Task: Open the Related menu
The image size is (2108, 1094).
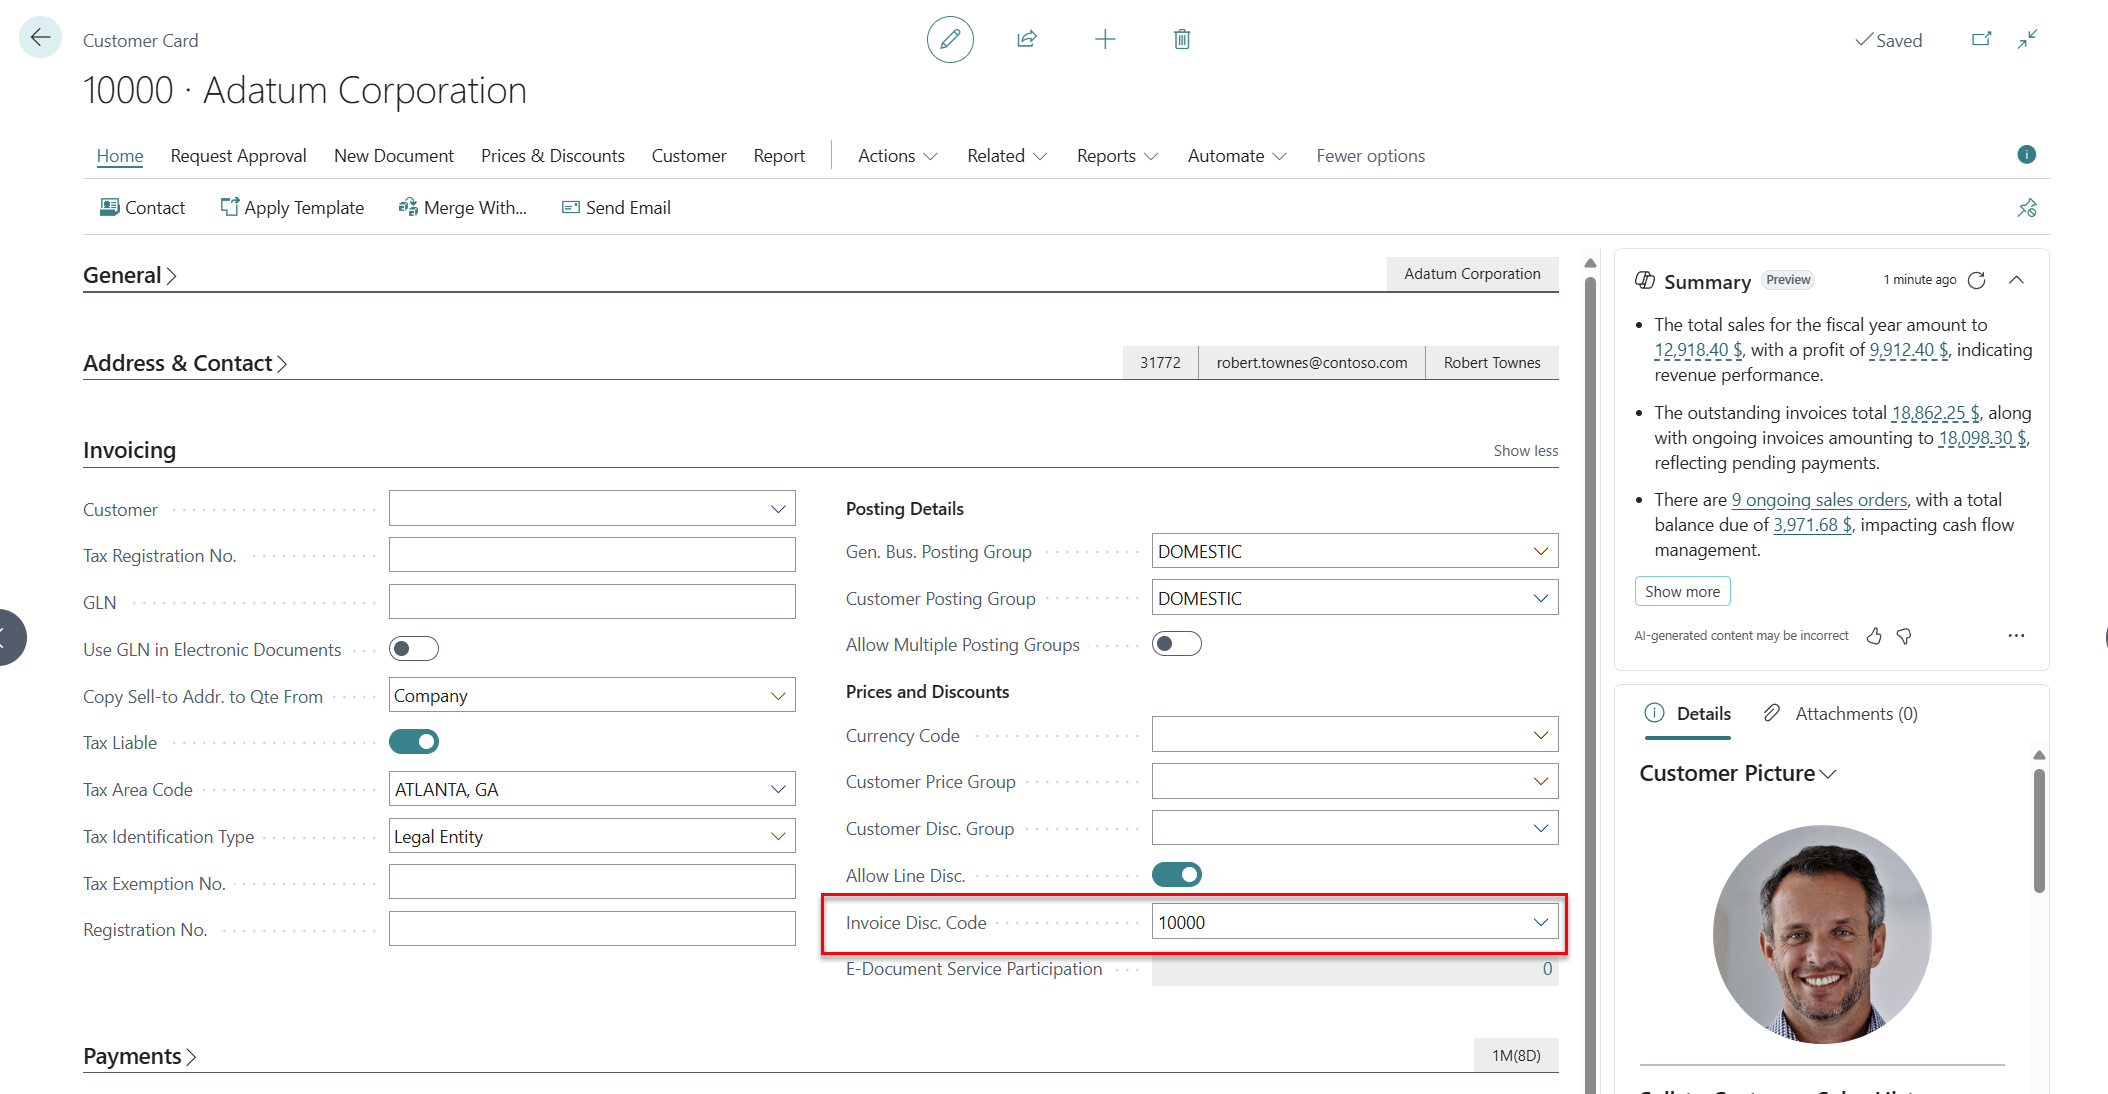Action: click(1006, 156)
